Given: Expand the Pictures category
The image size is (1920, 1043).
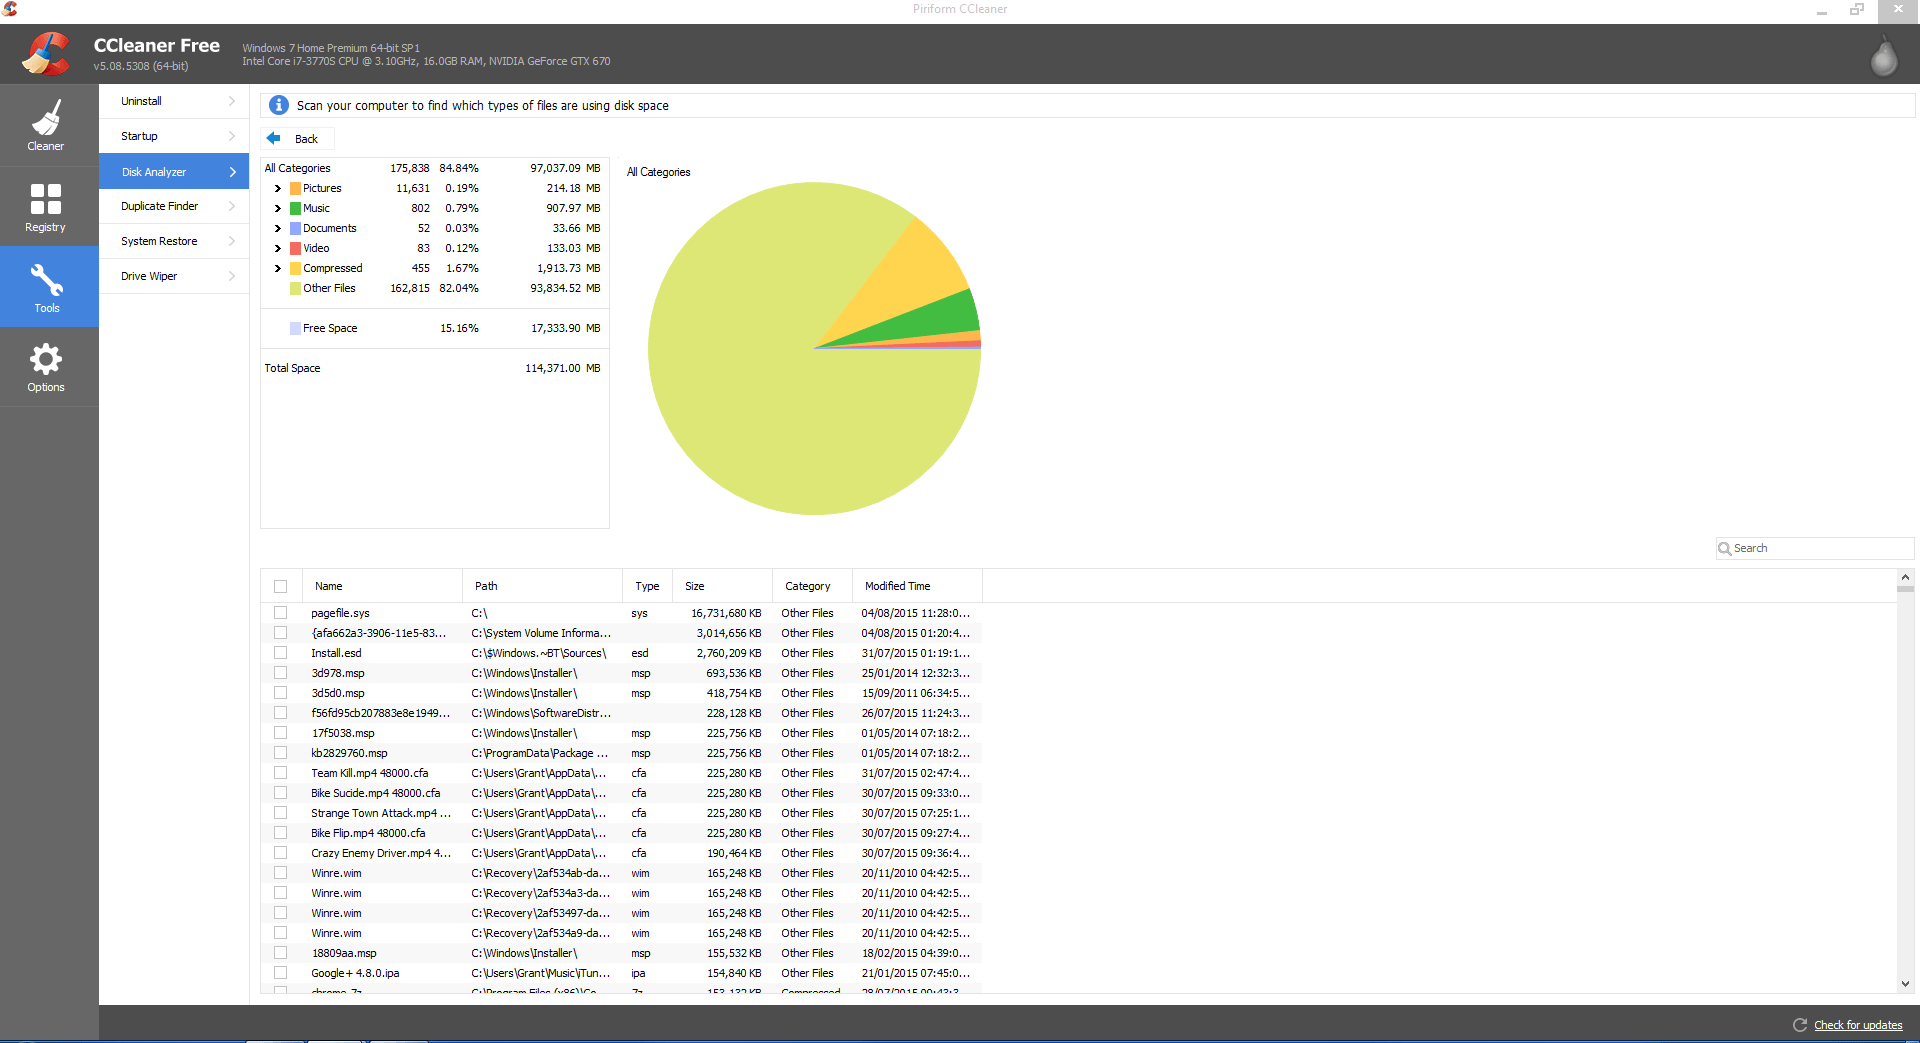Looking at the screenshot, I should 277,188.
